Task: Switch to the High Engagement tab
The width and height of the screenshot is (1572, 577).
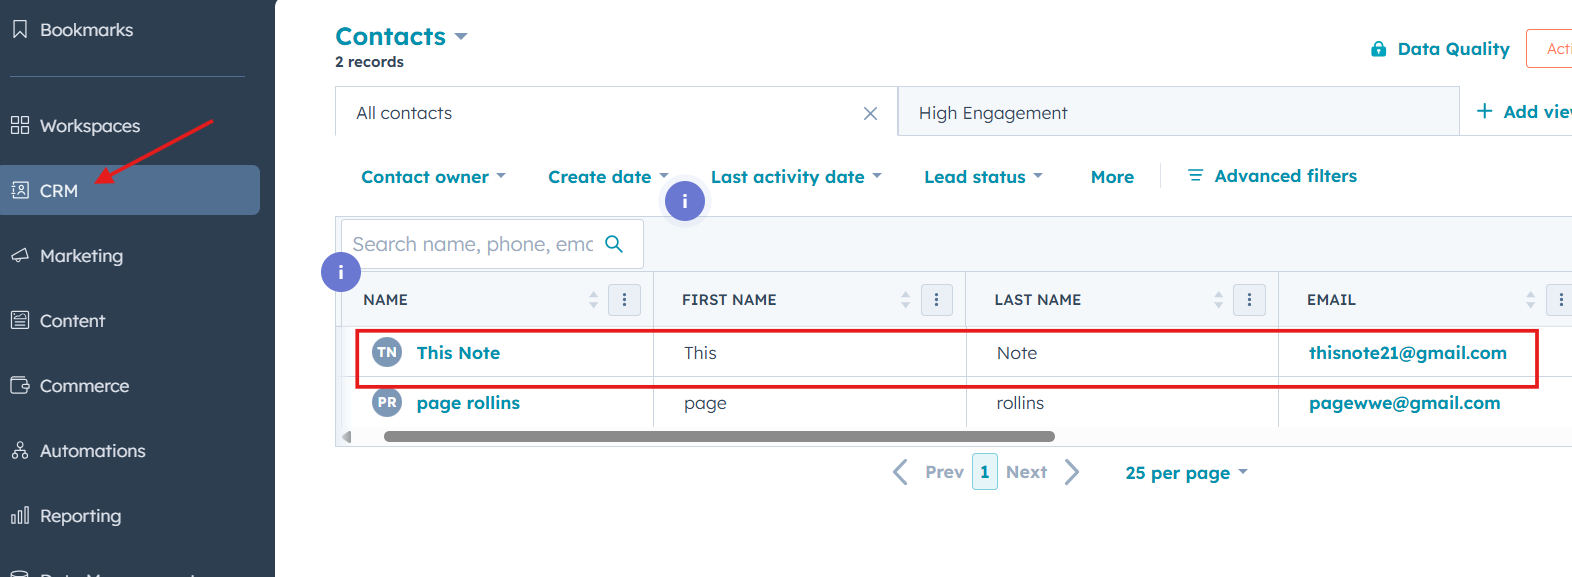Action: pos(993,113)
